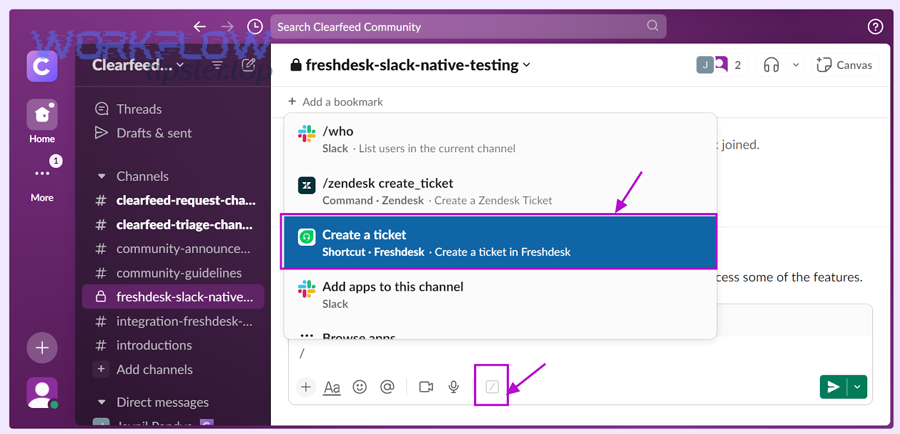Record an audio clip with microphone icon

coord(454,387)
